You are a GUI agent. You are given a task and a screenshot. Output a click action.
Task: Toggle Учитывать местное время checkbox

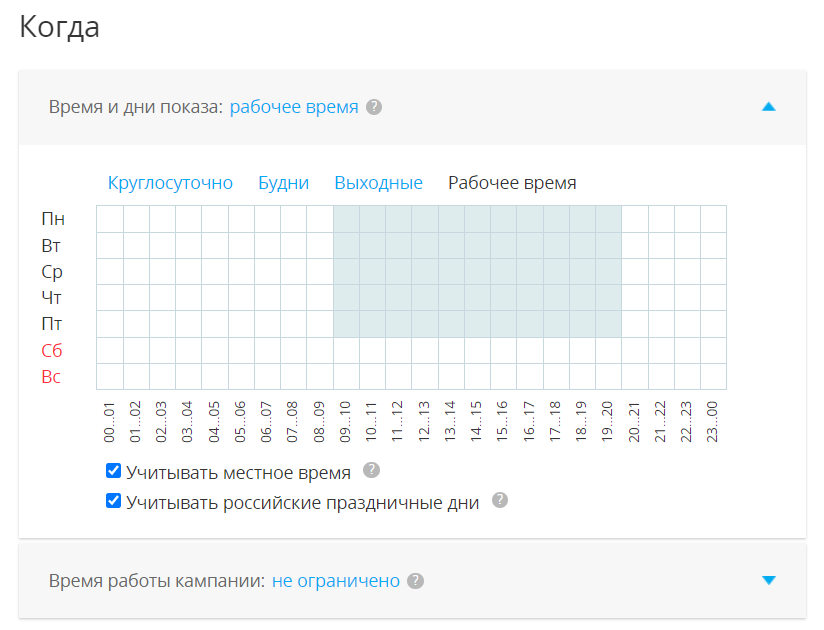point(114,471)
